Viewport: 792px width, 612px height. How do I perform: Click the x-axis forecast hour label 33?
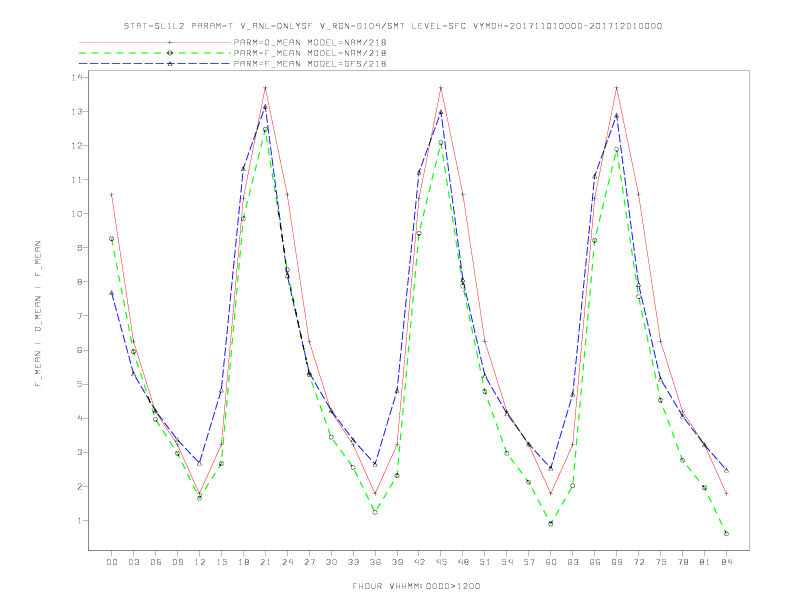(x=353, y=562)
